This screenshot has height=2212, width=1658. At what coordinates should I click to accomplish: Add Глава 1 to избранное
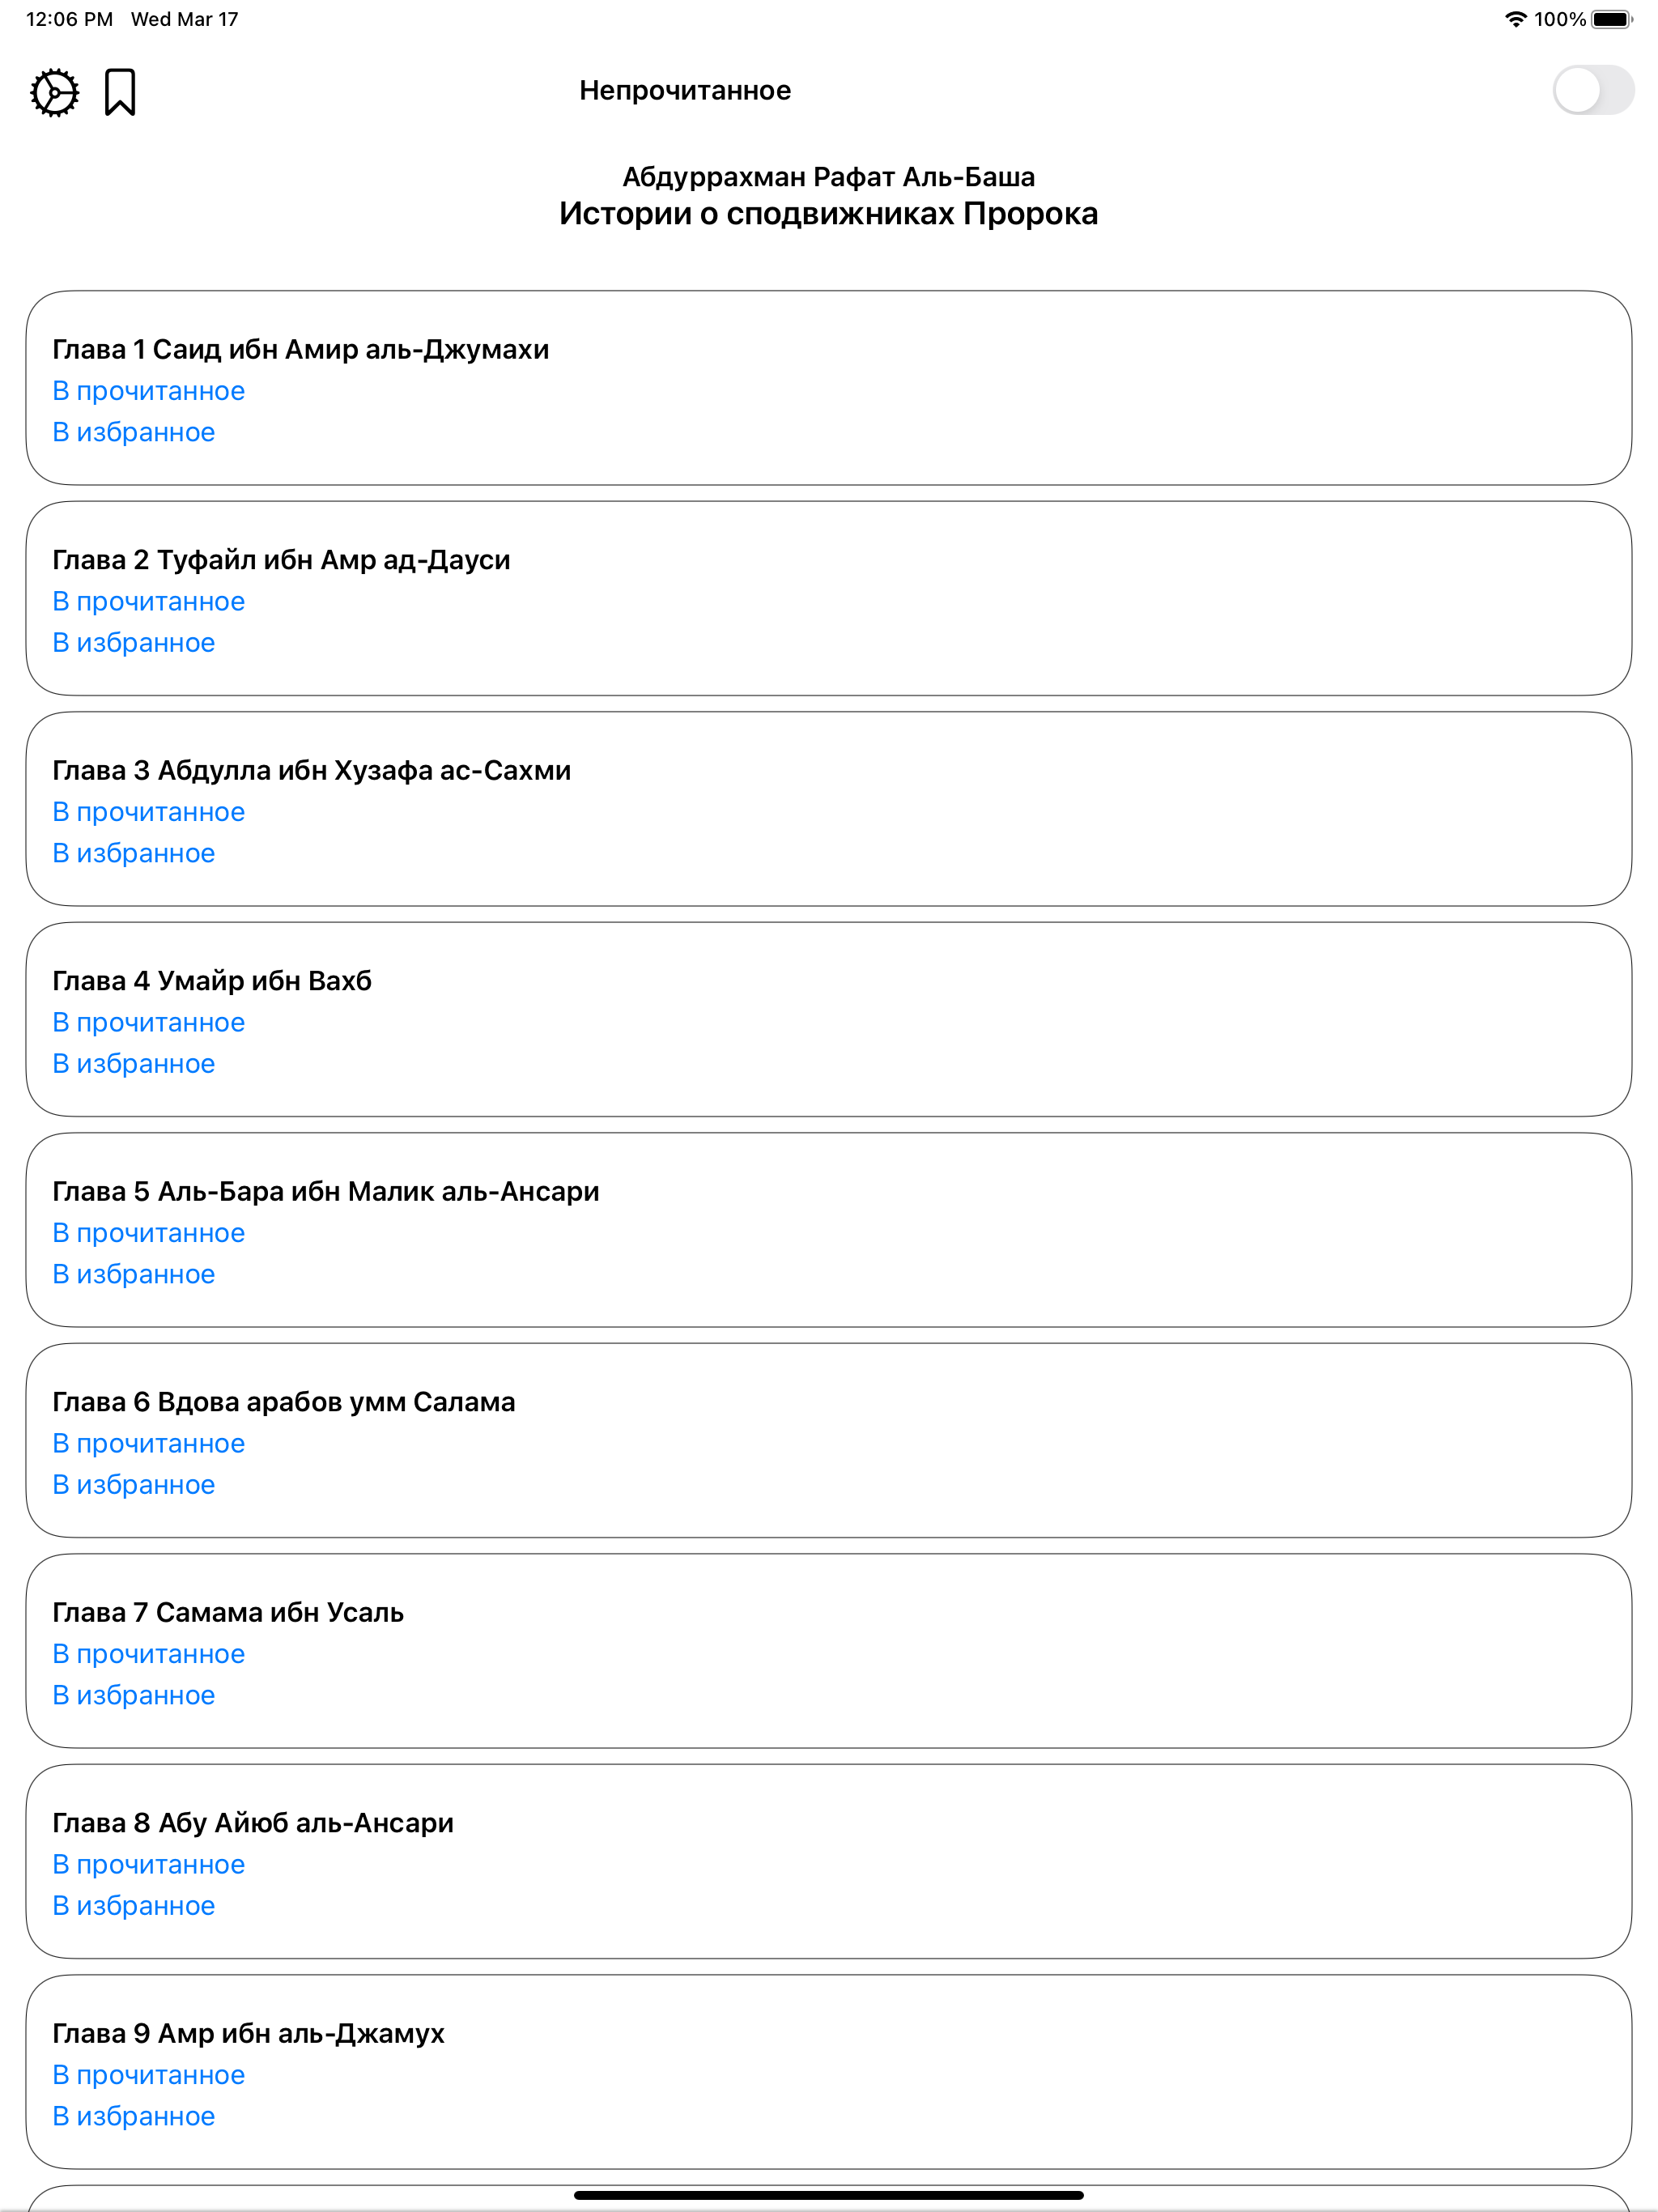[x=133, y=432]
